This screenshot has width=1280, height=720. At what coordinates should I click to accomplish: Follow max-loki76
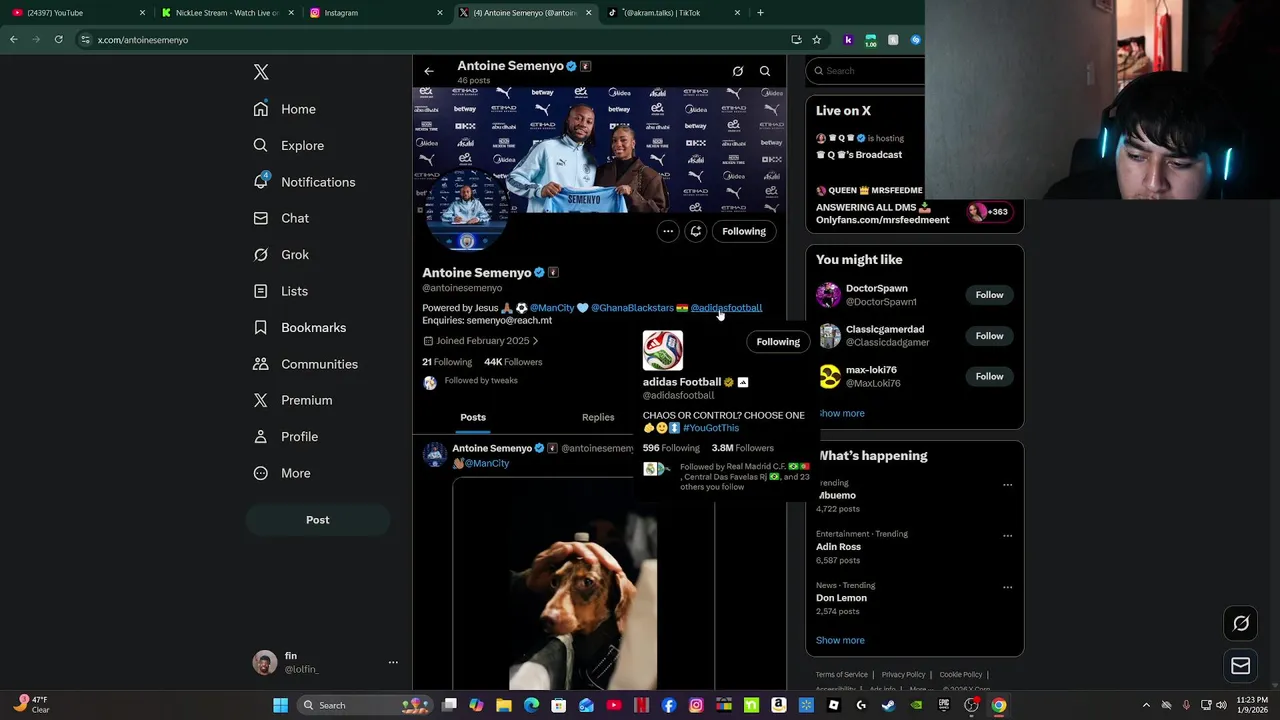(989, 376)
